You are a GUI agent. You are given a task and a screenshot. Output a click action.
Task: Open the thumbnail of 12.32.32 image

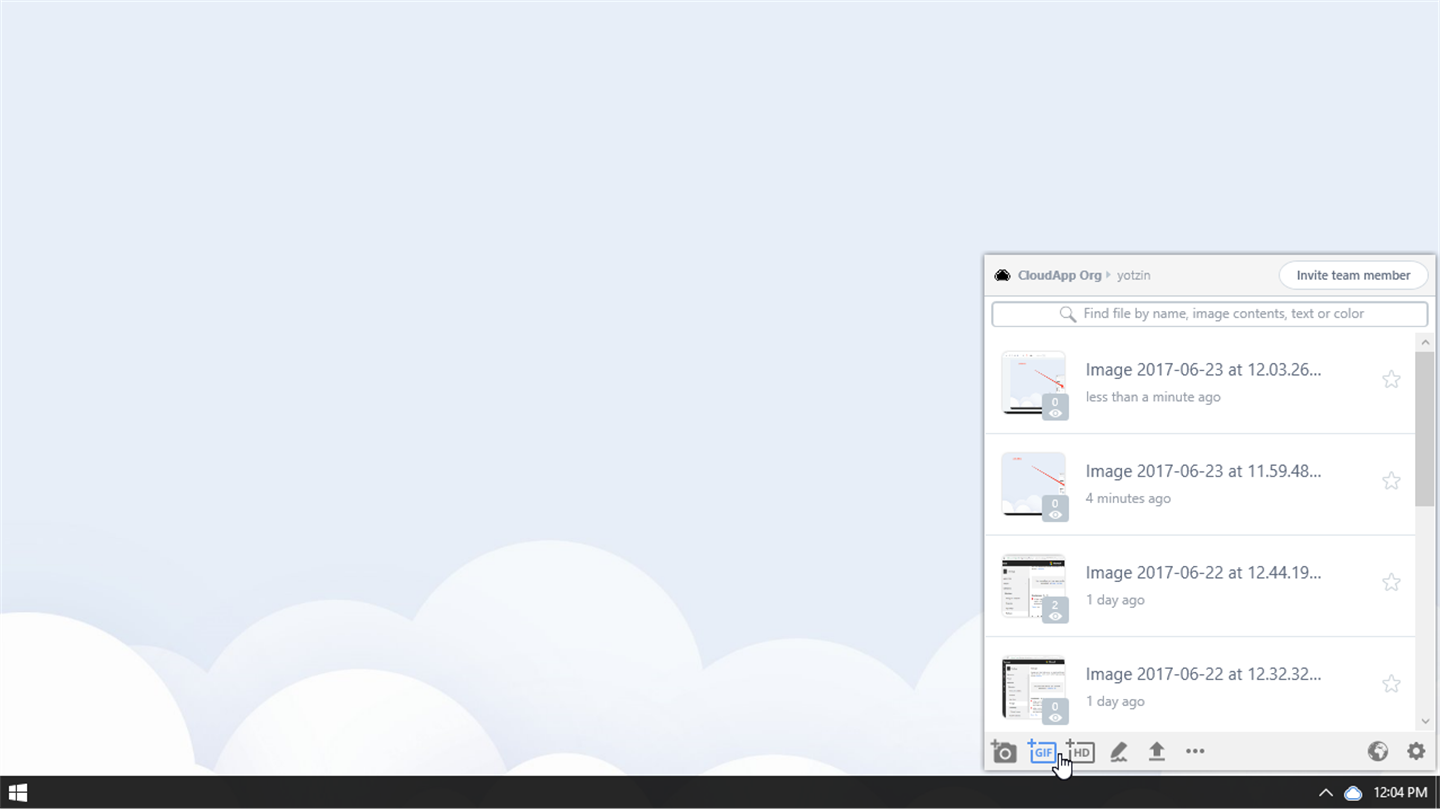point(1034,688)
